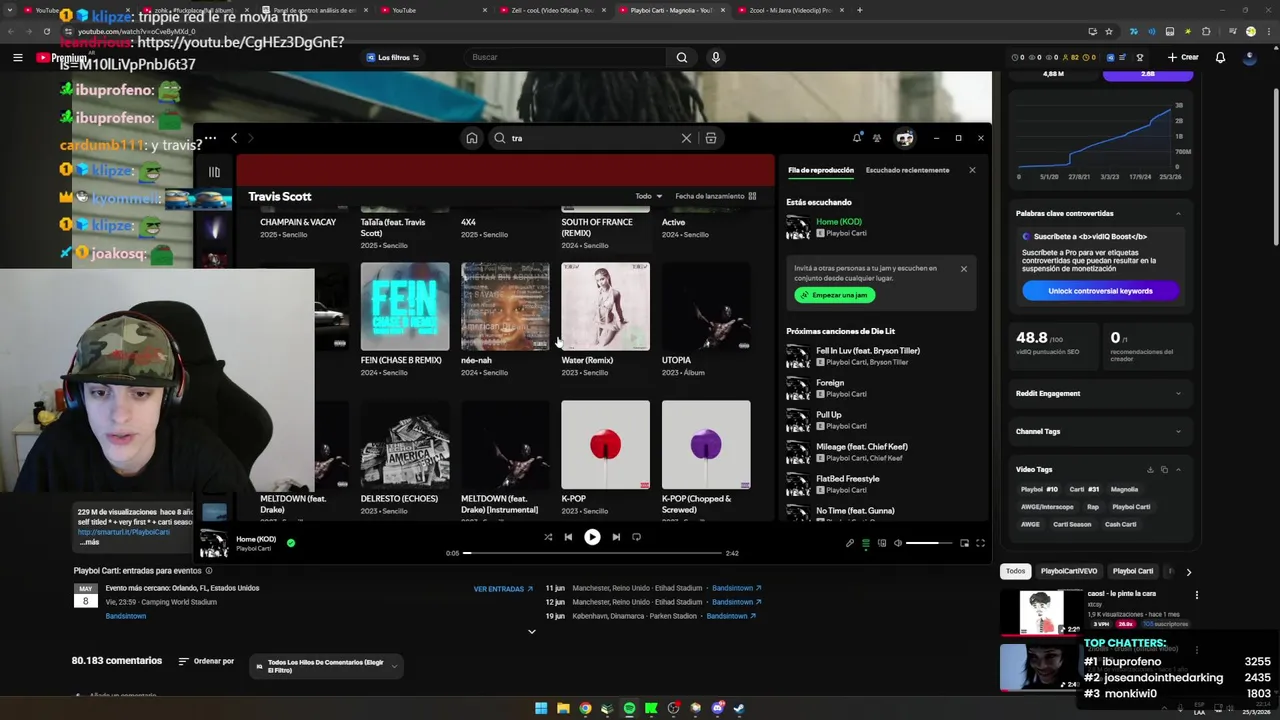Viewport: 1280px width, 720px height.
Task: Open YouTube hamburger guide menu
Action: pos(17,58)
